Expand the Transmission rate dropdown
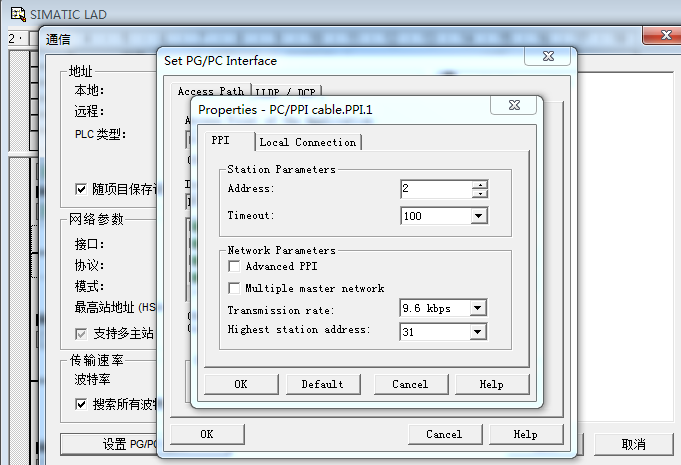The width and height of the screenshot is (681, 465). pyautogui.click(x=478, y=309)
